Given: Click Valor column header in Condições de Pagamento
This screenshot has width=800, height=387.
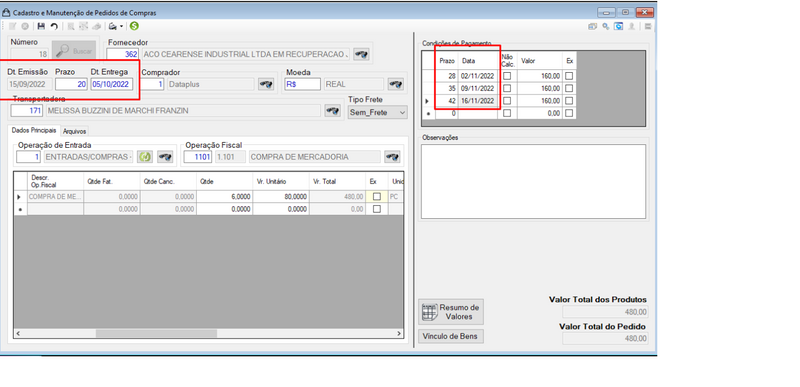Looking at the screenshot, I should [x=540, y=61].
